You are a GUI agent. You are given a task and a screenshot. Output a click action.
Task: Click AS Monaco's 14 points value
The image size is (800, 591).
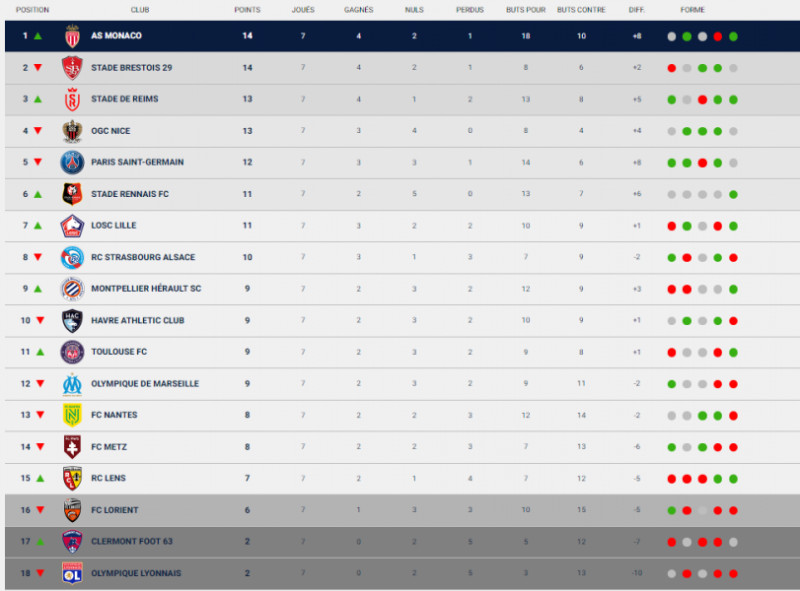pos(247,36)
